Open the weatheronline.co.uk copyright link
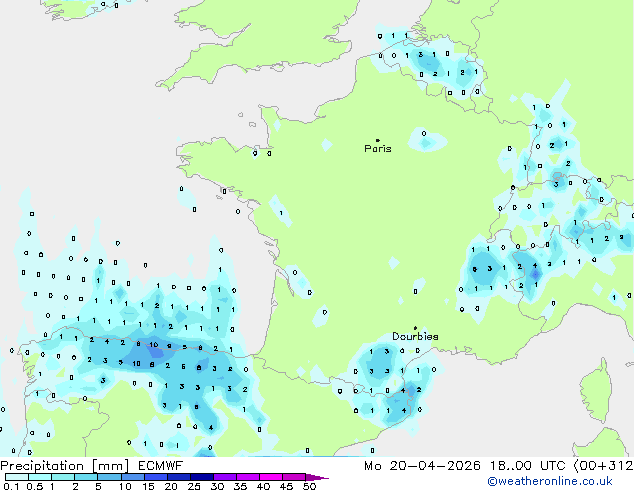634x490 pixels. 549,481
